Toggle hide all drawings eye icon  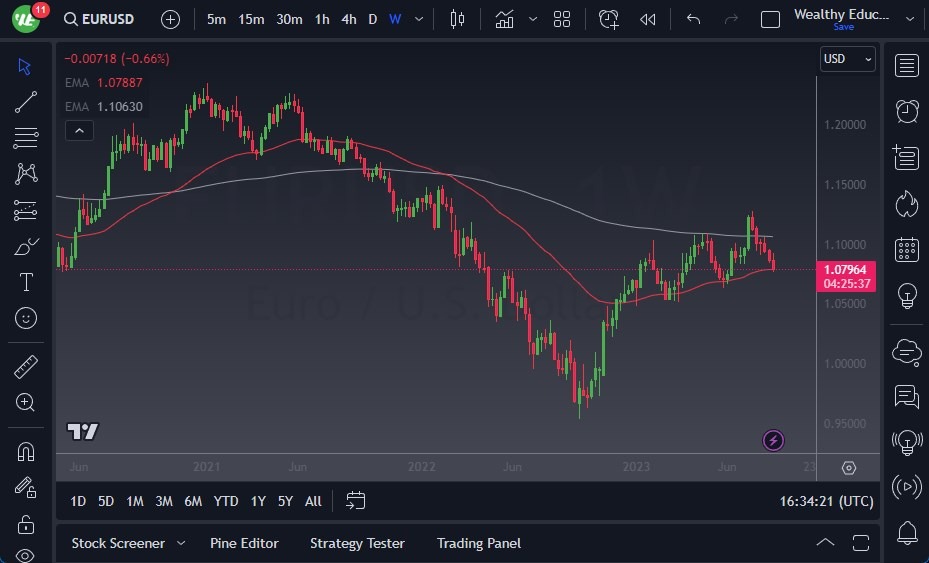point(26,555)
